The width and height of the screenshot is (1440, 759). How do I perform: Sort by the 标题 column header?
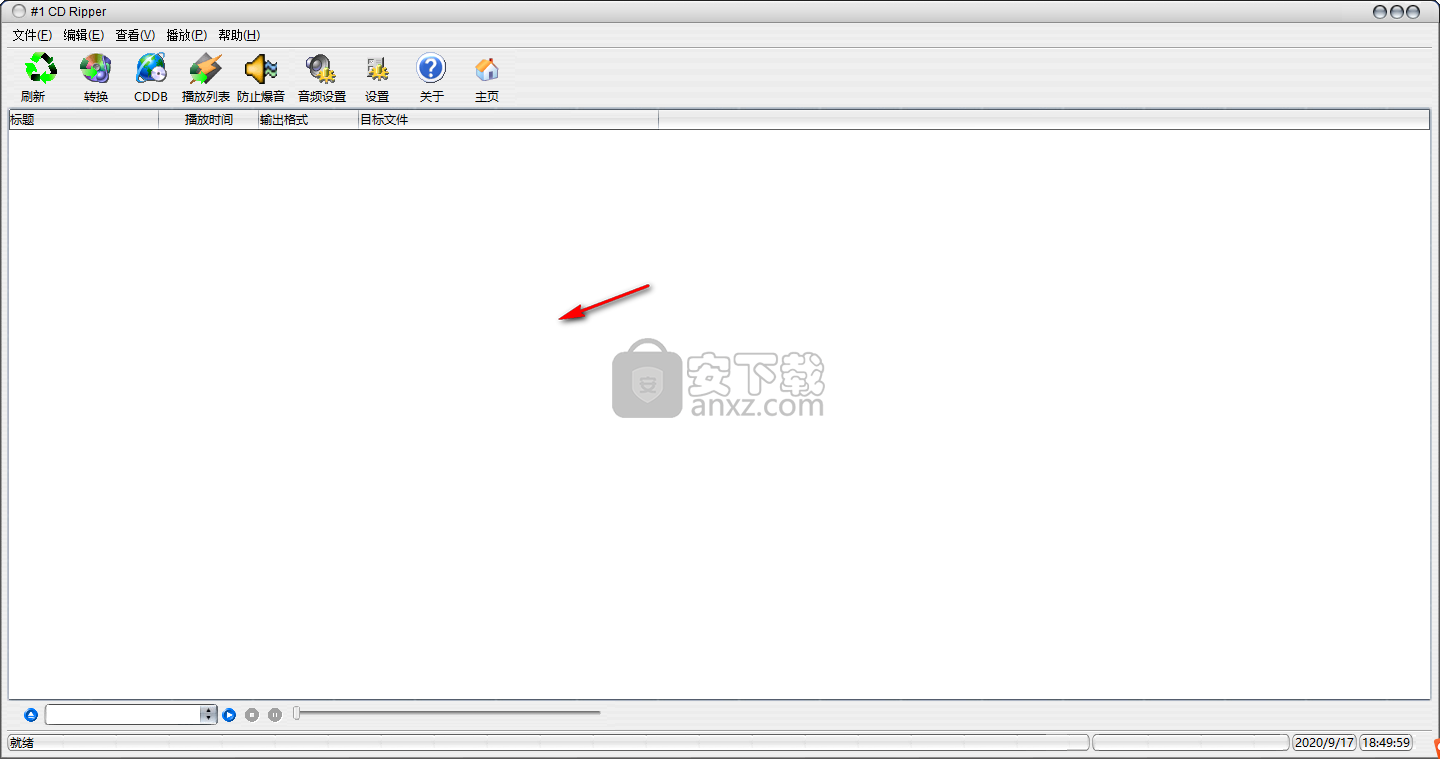(84, 120)
